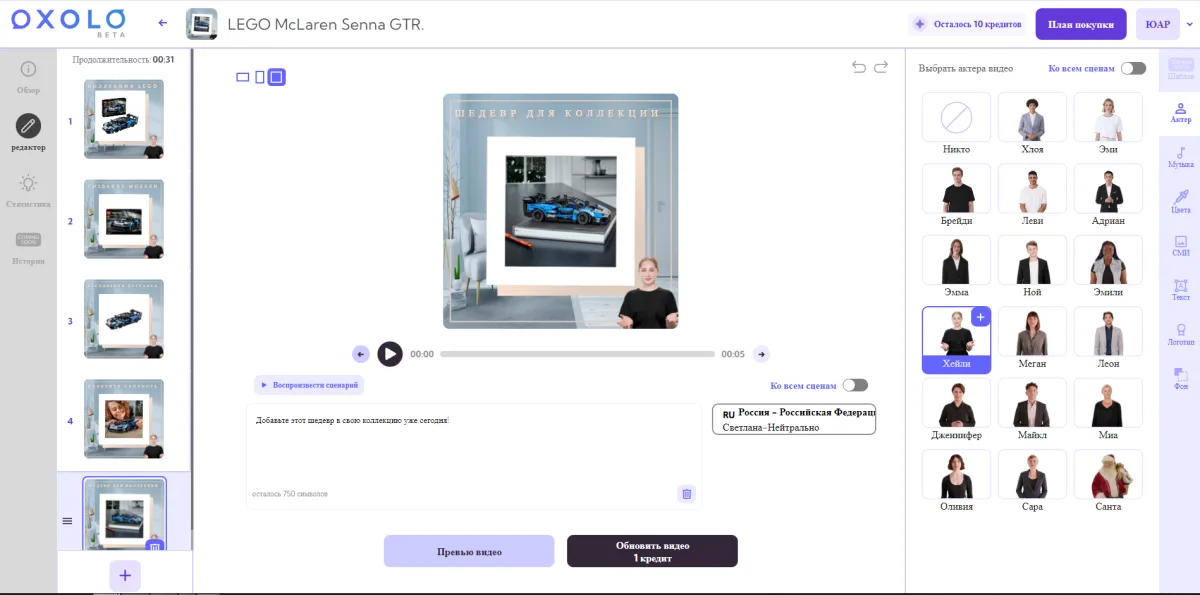Choose the Адриан actor
Viewport: 1200px width, 595px height.
1108,196
